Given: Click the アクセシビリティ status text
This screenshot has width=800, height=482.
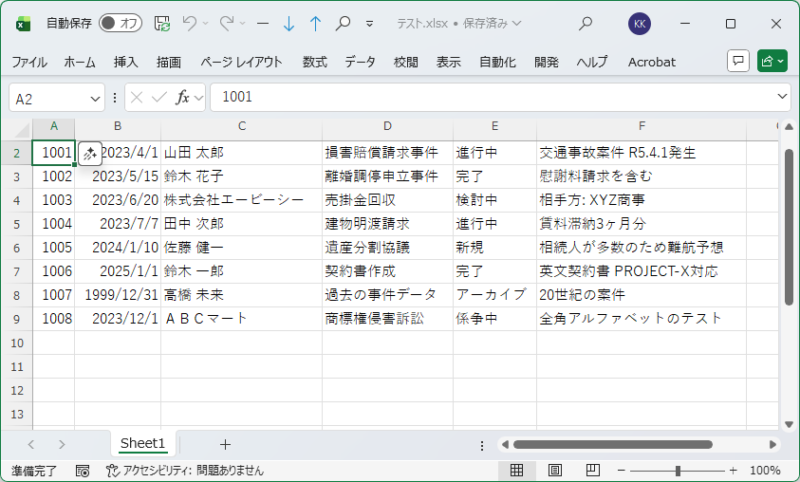Looking at the screenshot, I should (185, 470).
